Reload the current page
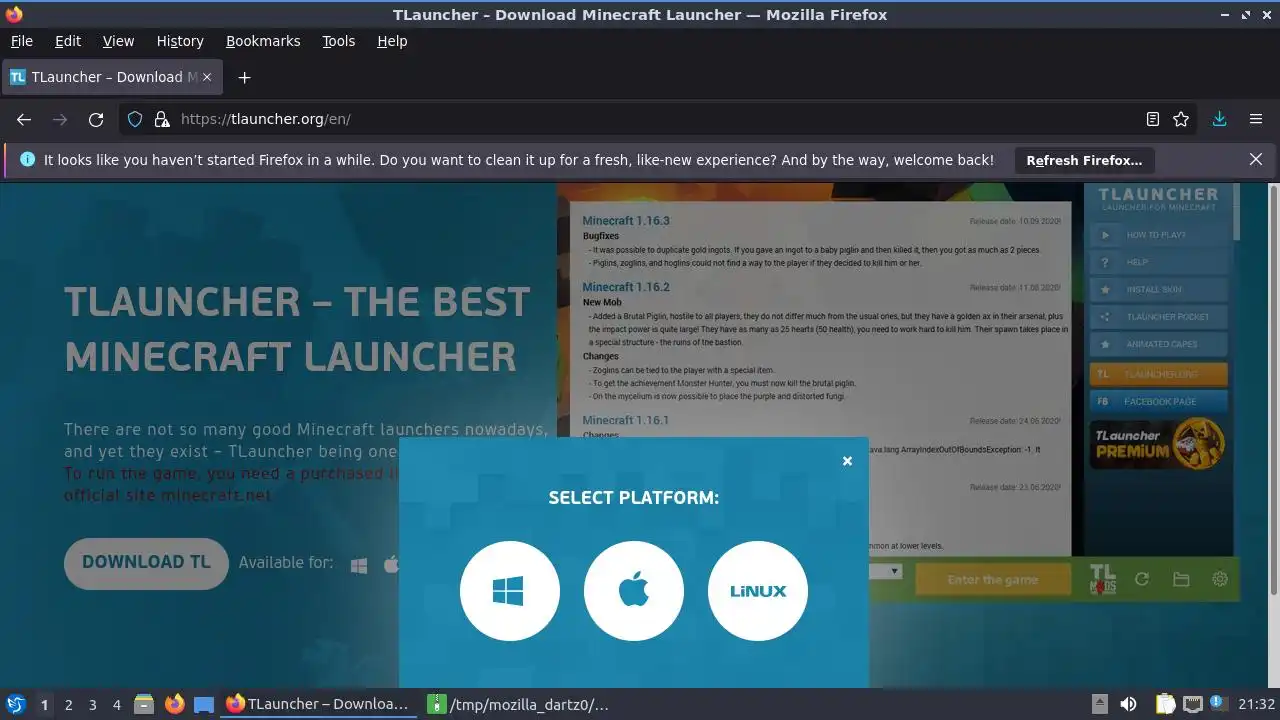The image size is (1280, 720). pyautogui.click(x=96, y=119)
